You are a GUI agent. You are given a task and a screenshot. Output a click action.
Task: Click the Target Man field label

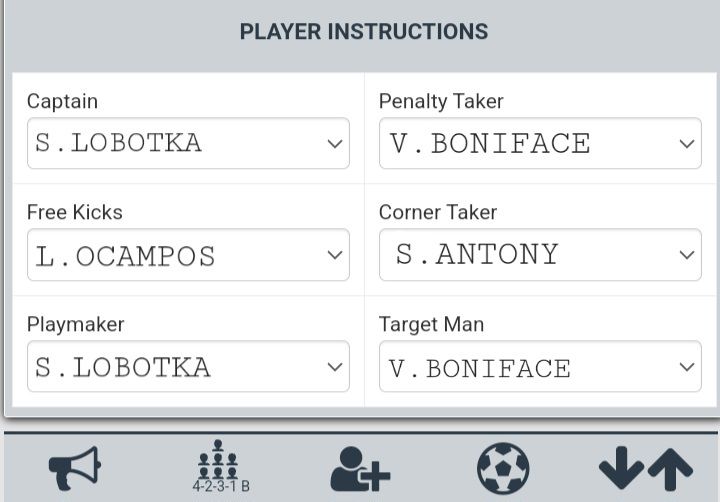(x=431, y=324)
